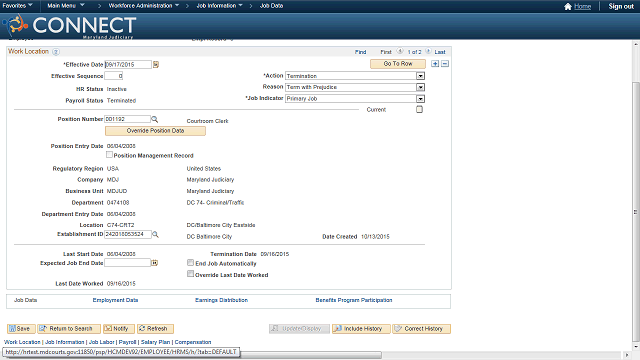Switch to the Payroll tab link
Image resolution: width=640 pixels, height=360 pixels.
[x=127, y=342]
